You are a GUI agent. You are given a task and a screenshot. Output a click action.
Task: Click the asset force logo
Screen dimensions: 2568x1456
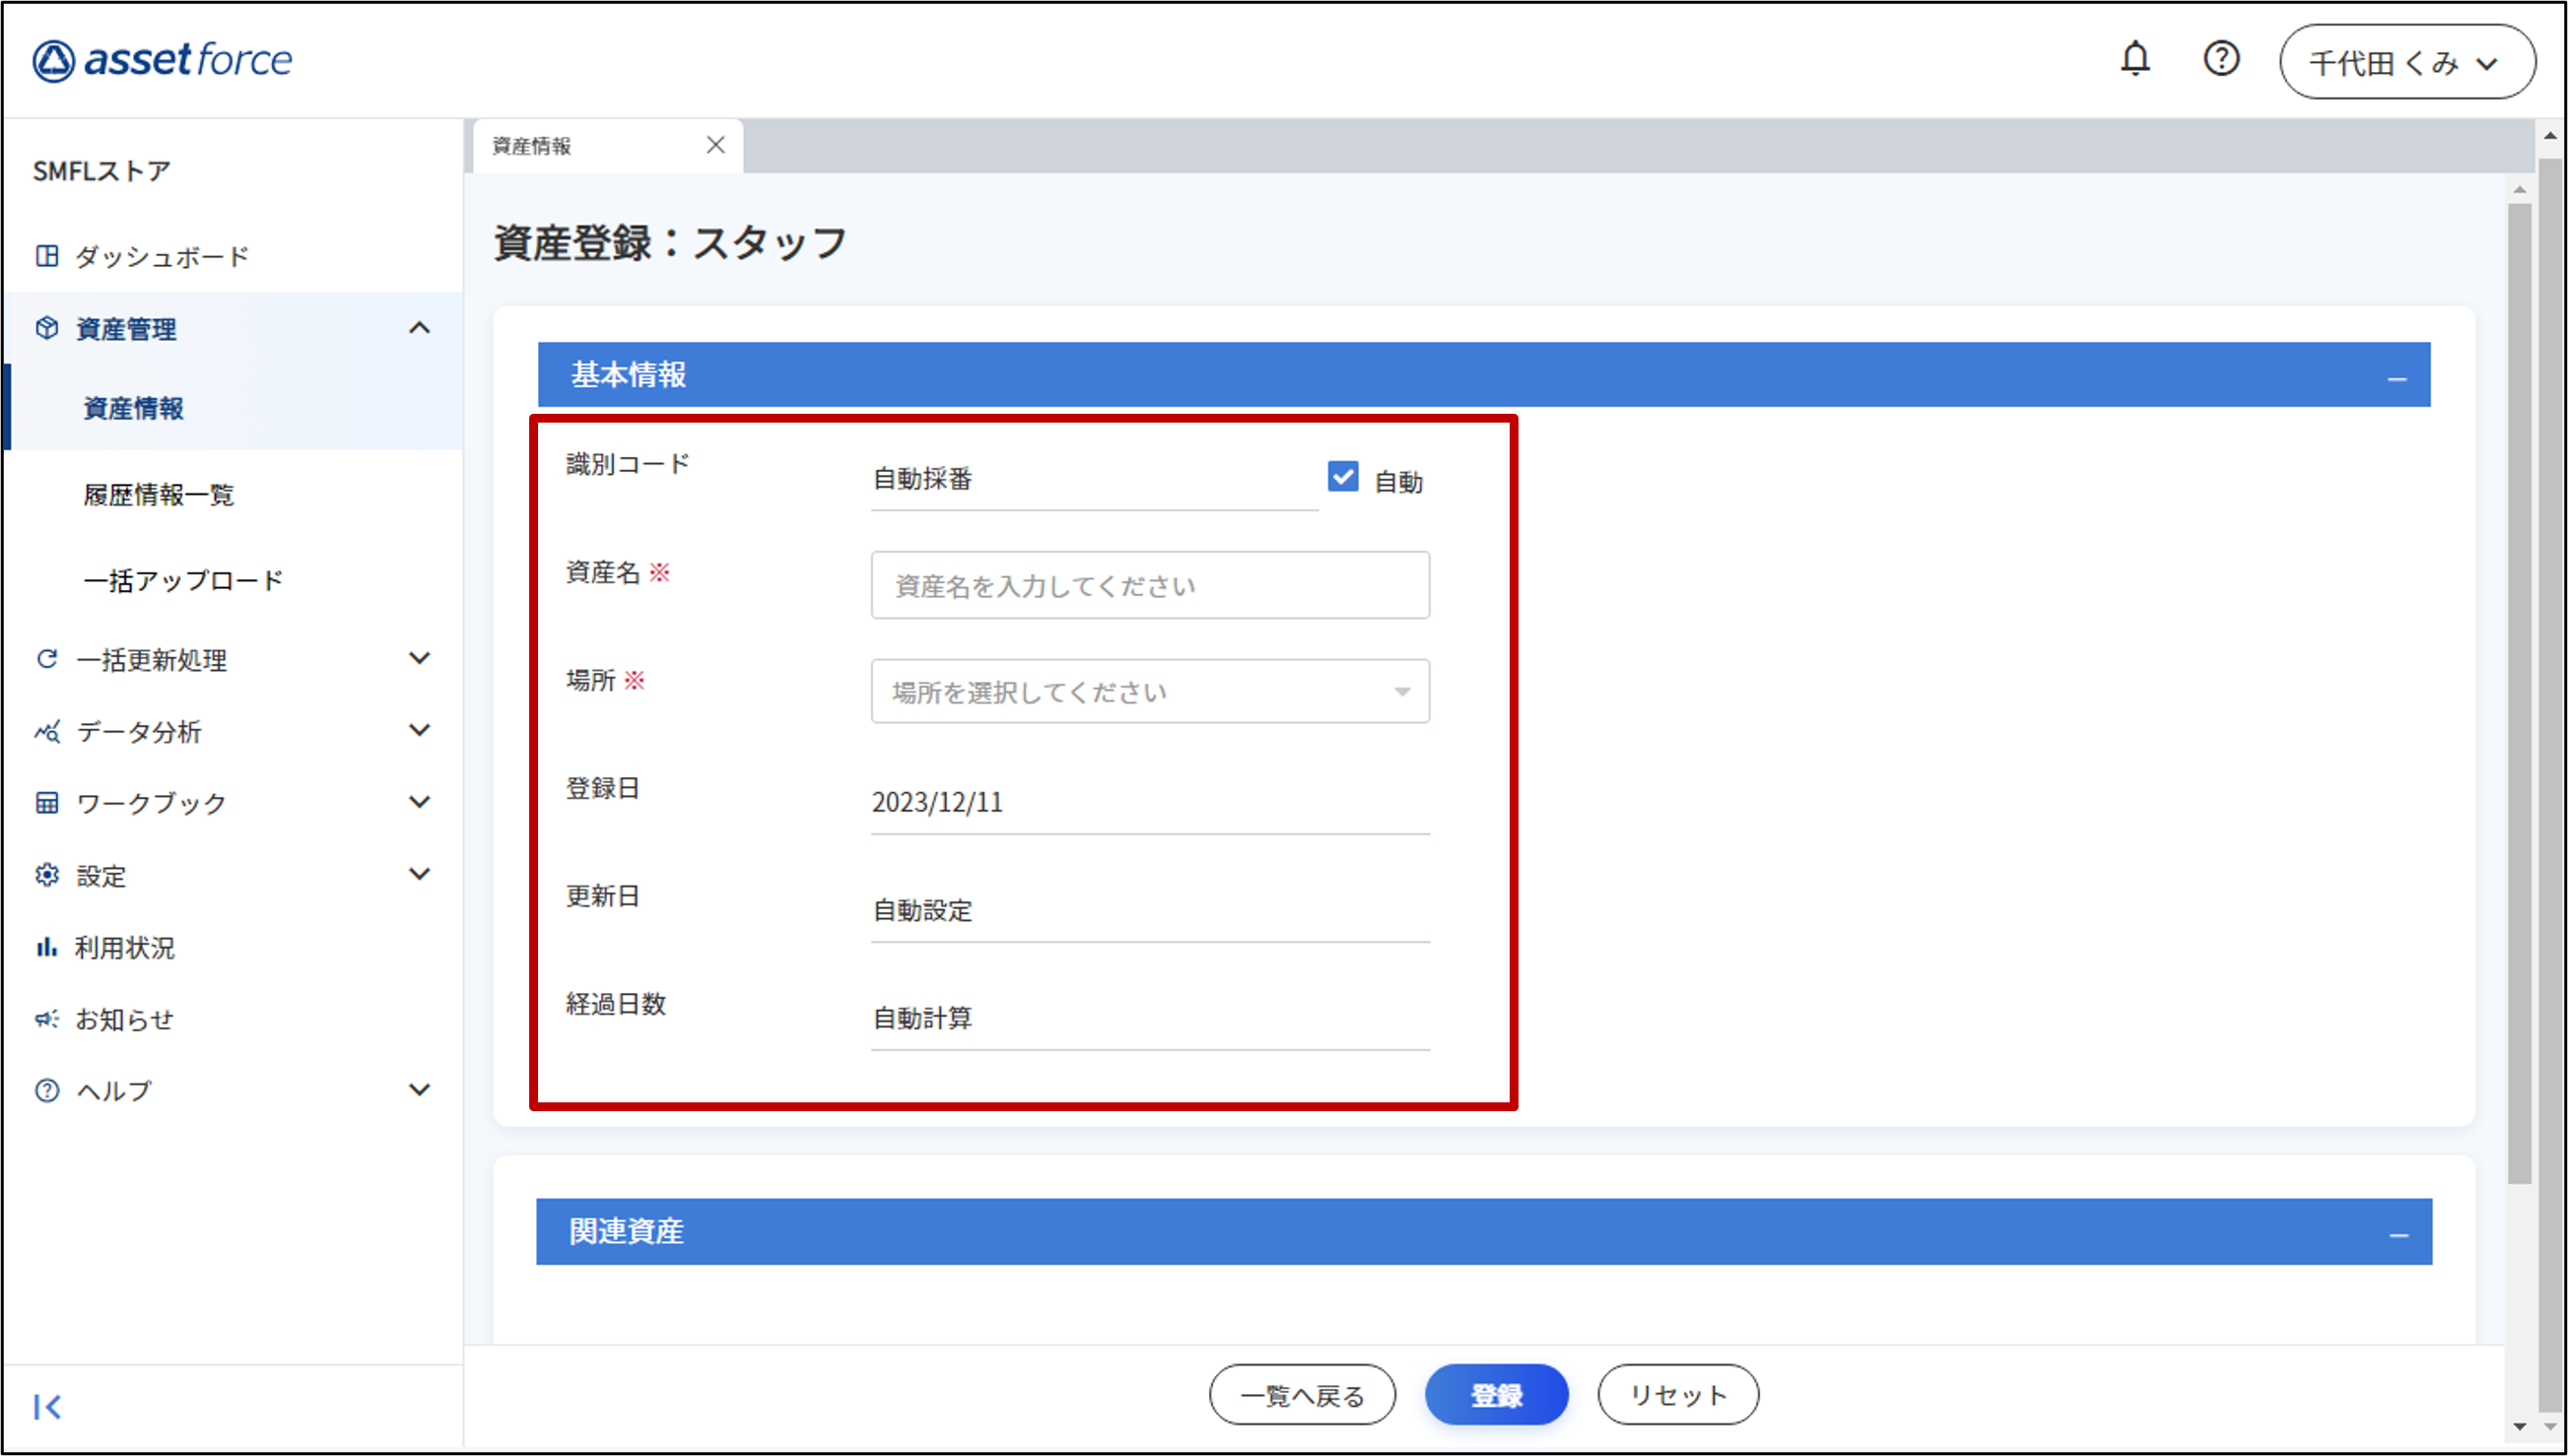click(x=162, y=60)
